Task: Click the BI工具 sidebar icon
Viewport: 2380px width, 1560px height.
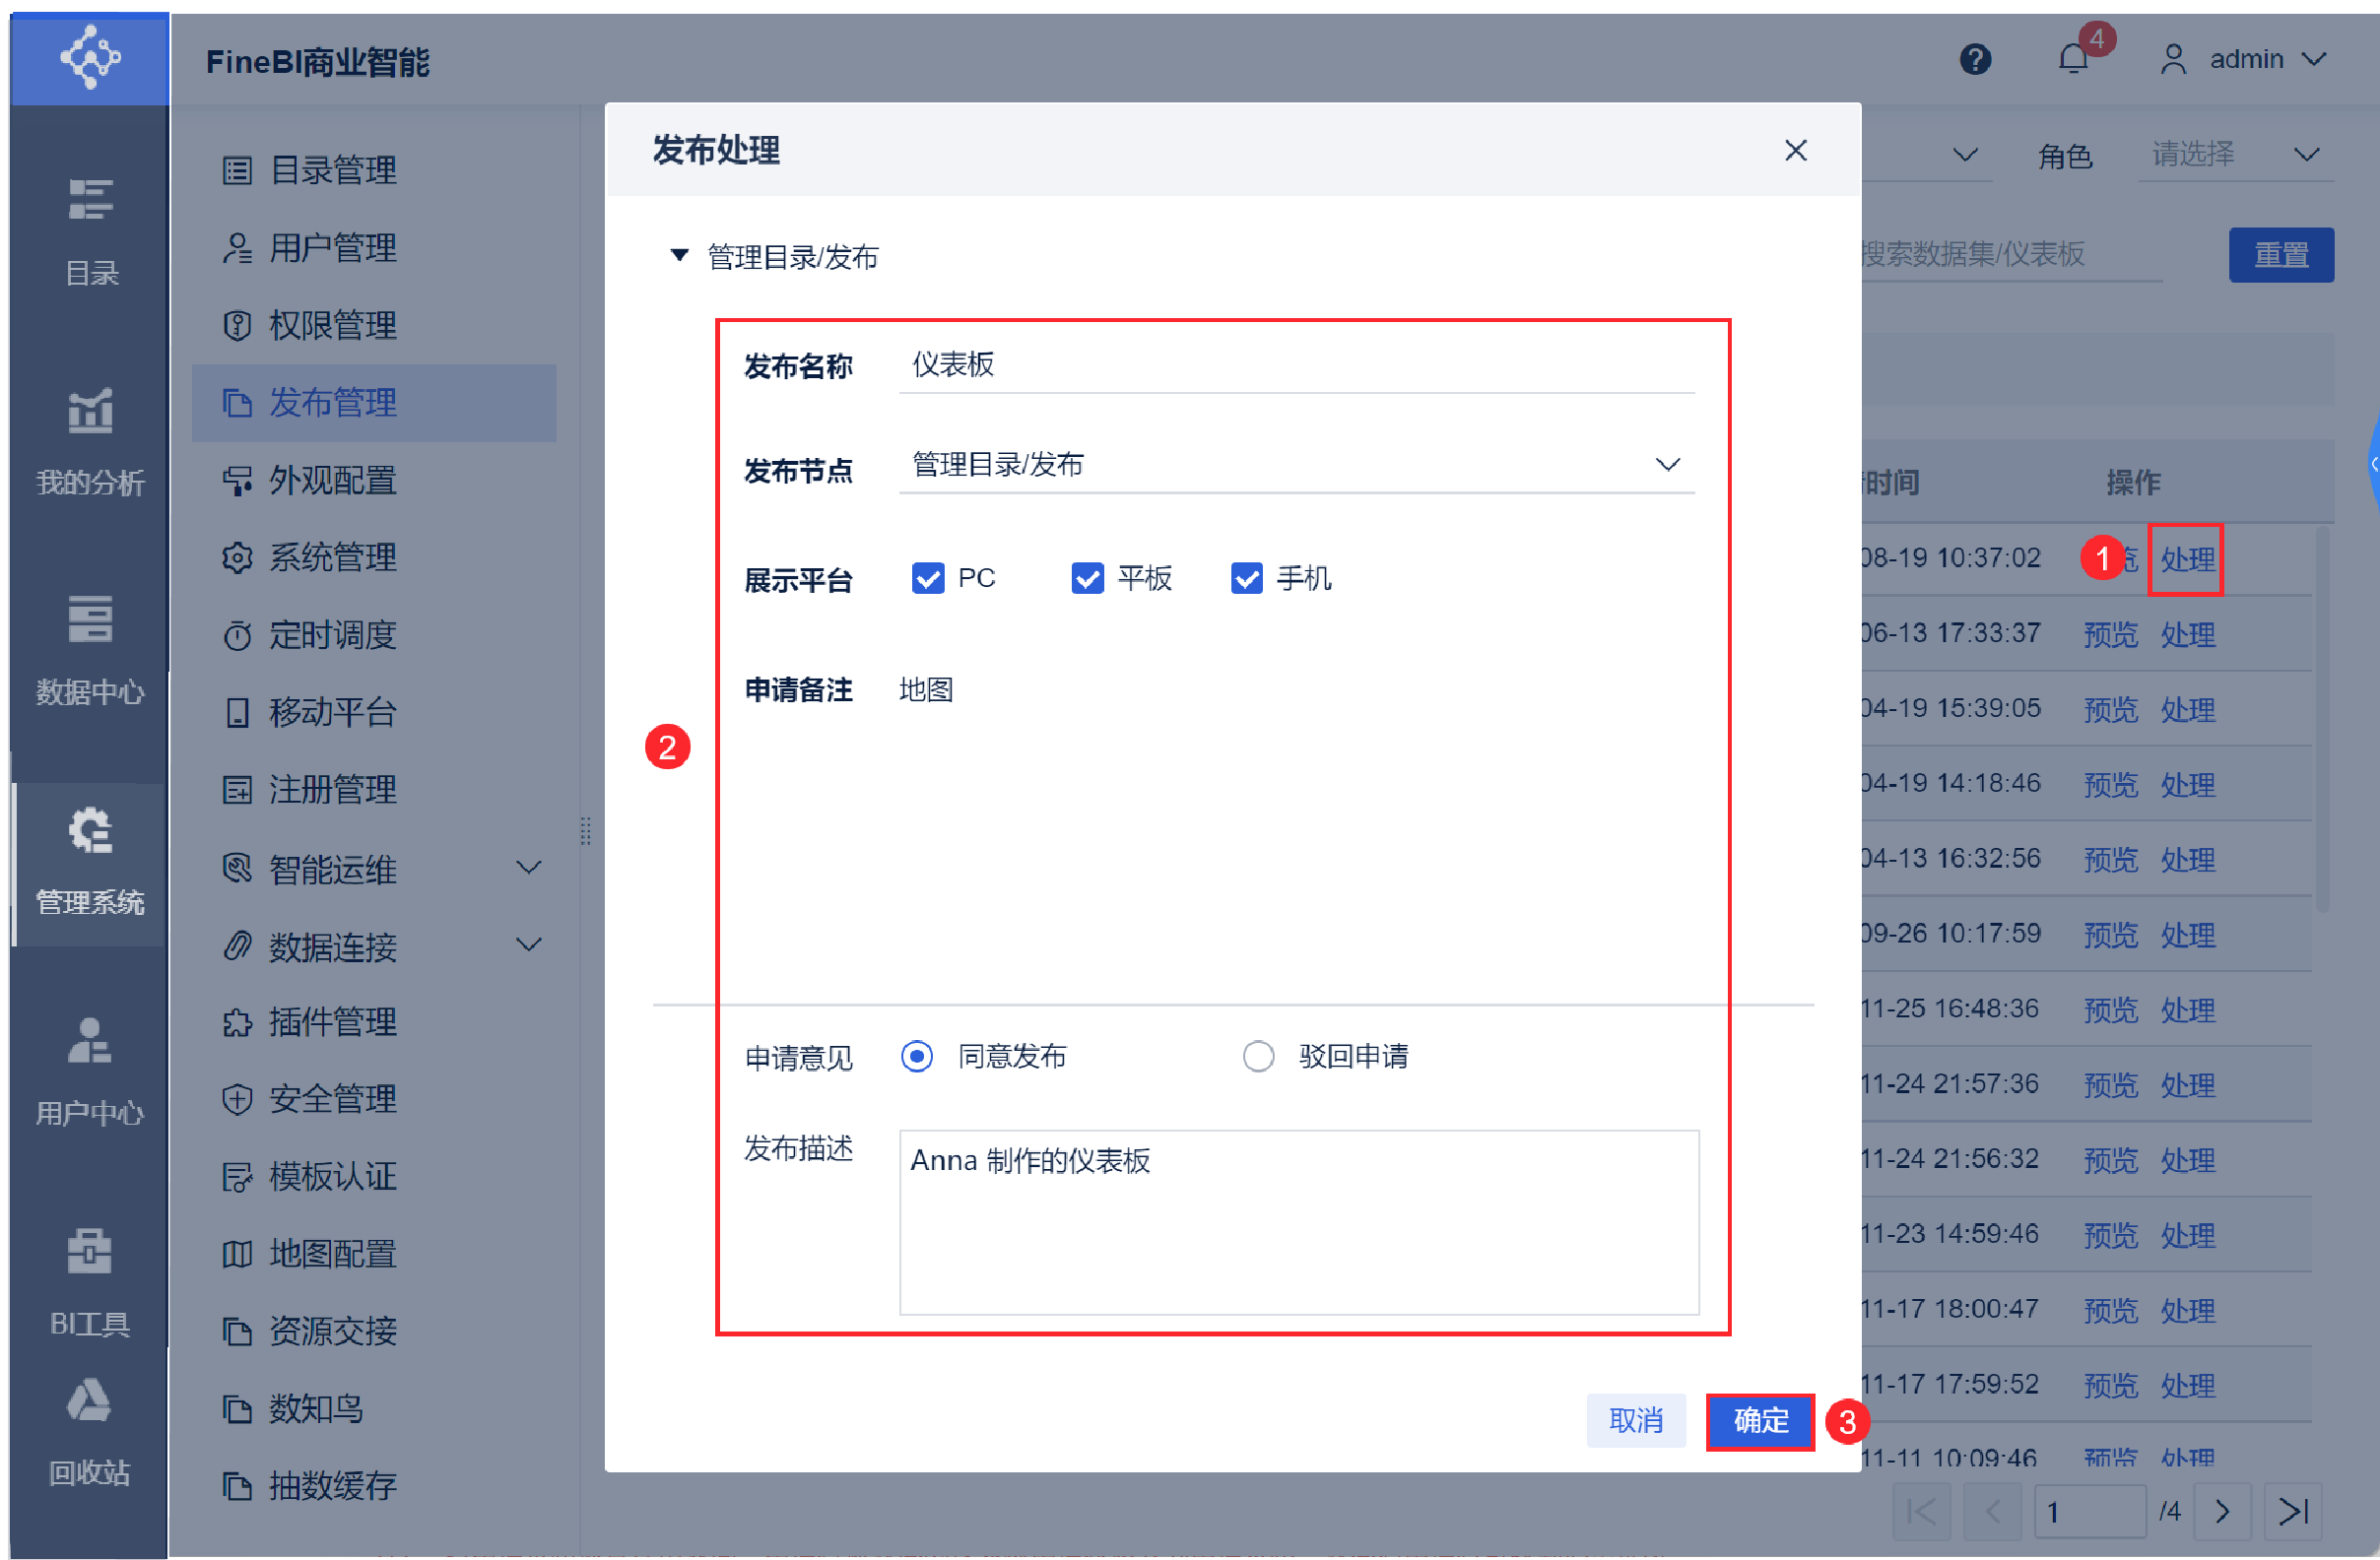Action: point(90,1252)
